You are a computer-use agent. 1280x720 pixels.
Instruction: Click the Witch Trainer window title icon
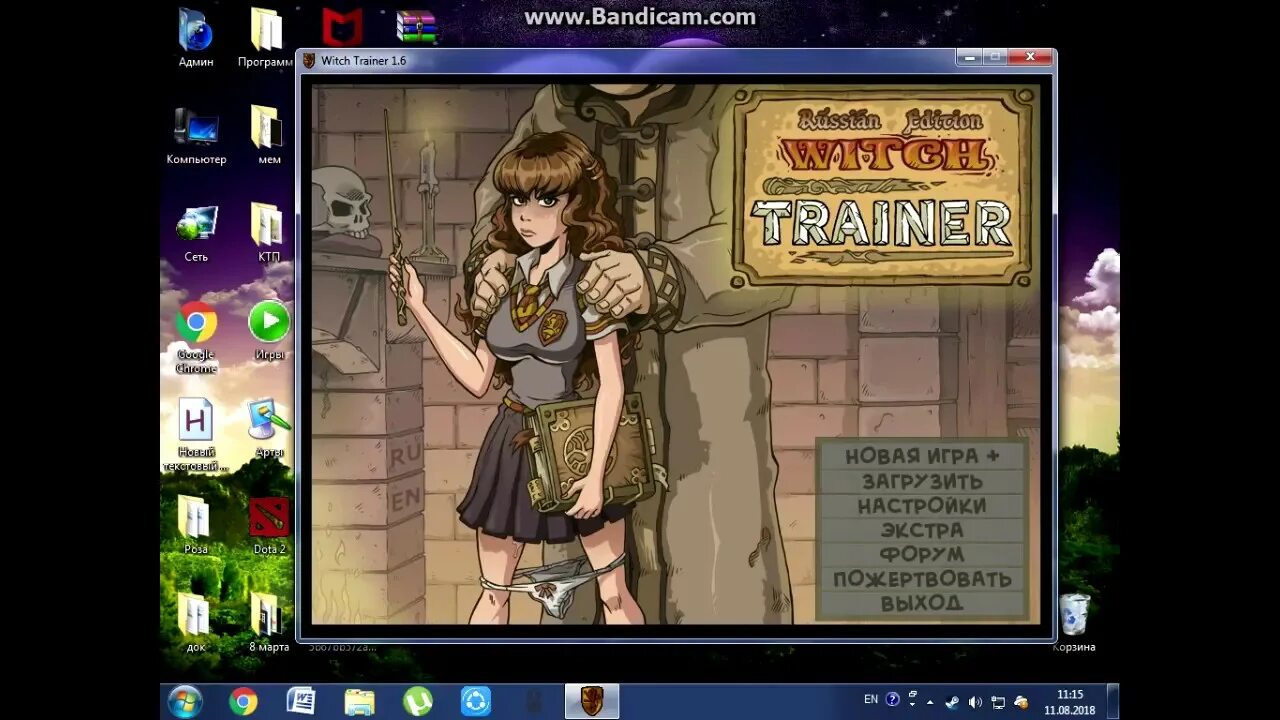(309, 61)
